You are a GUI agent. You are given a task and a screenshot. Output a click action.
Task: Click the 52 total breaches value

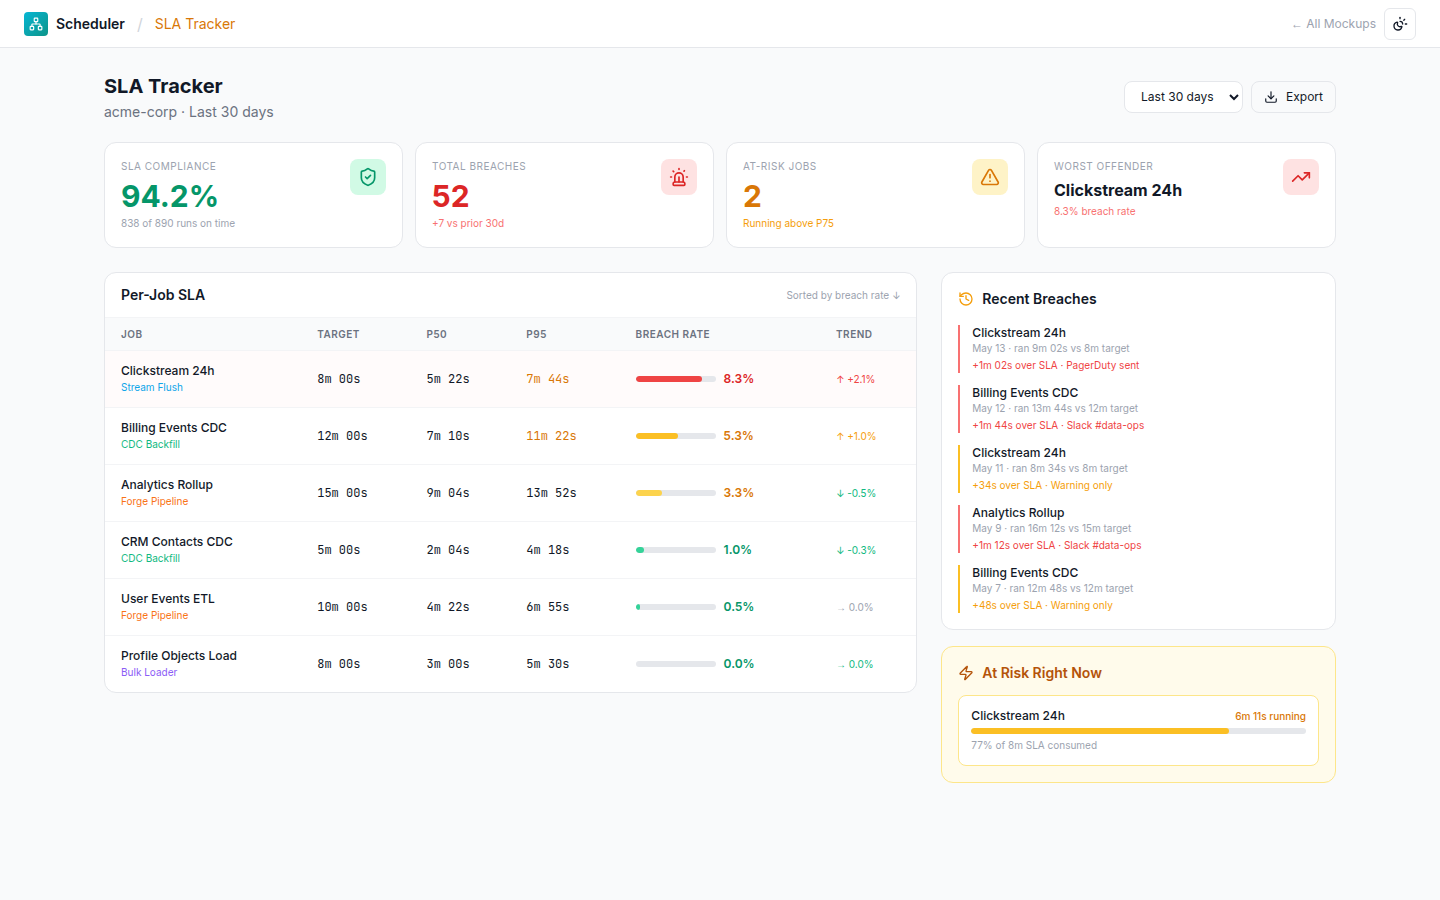tap(450, 196)
